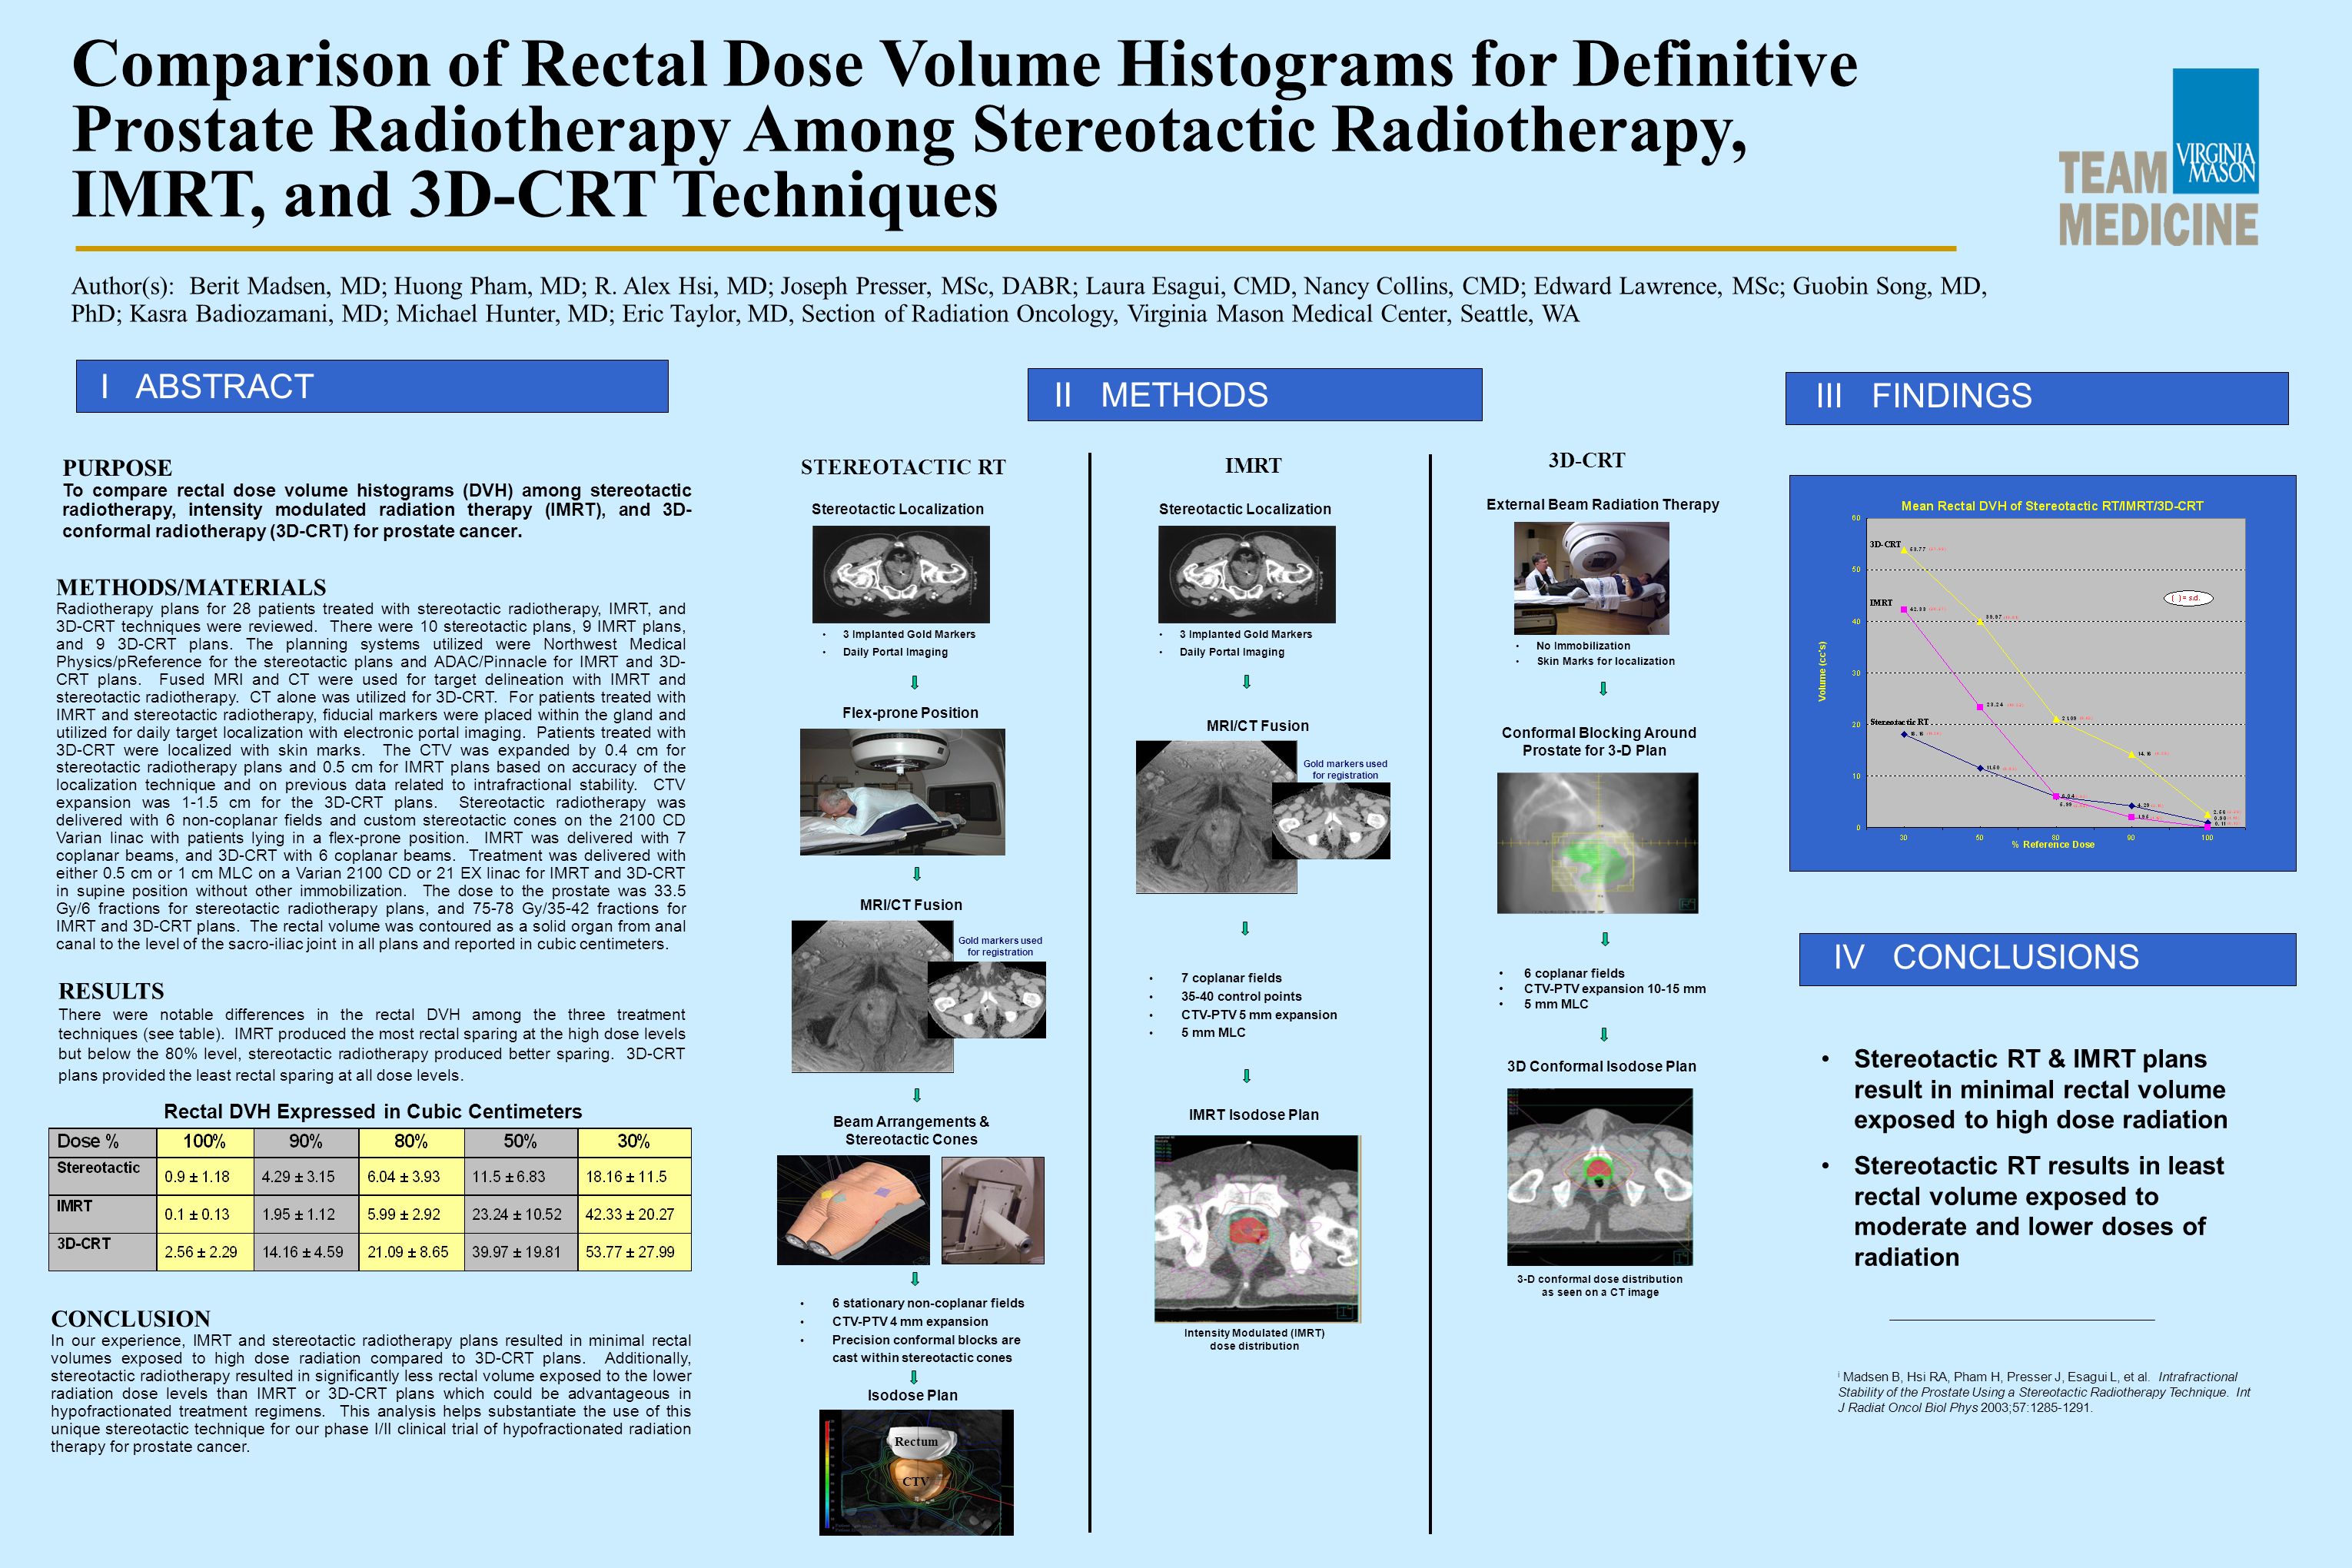
Task: Click the 'Rectal DVH Expressed in Cubic Centimeters' table title
Action: point(372,1111)
